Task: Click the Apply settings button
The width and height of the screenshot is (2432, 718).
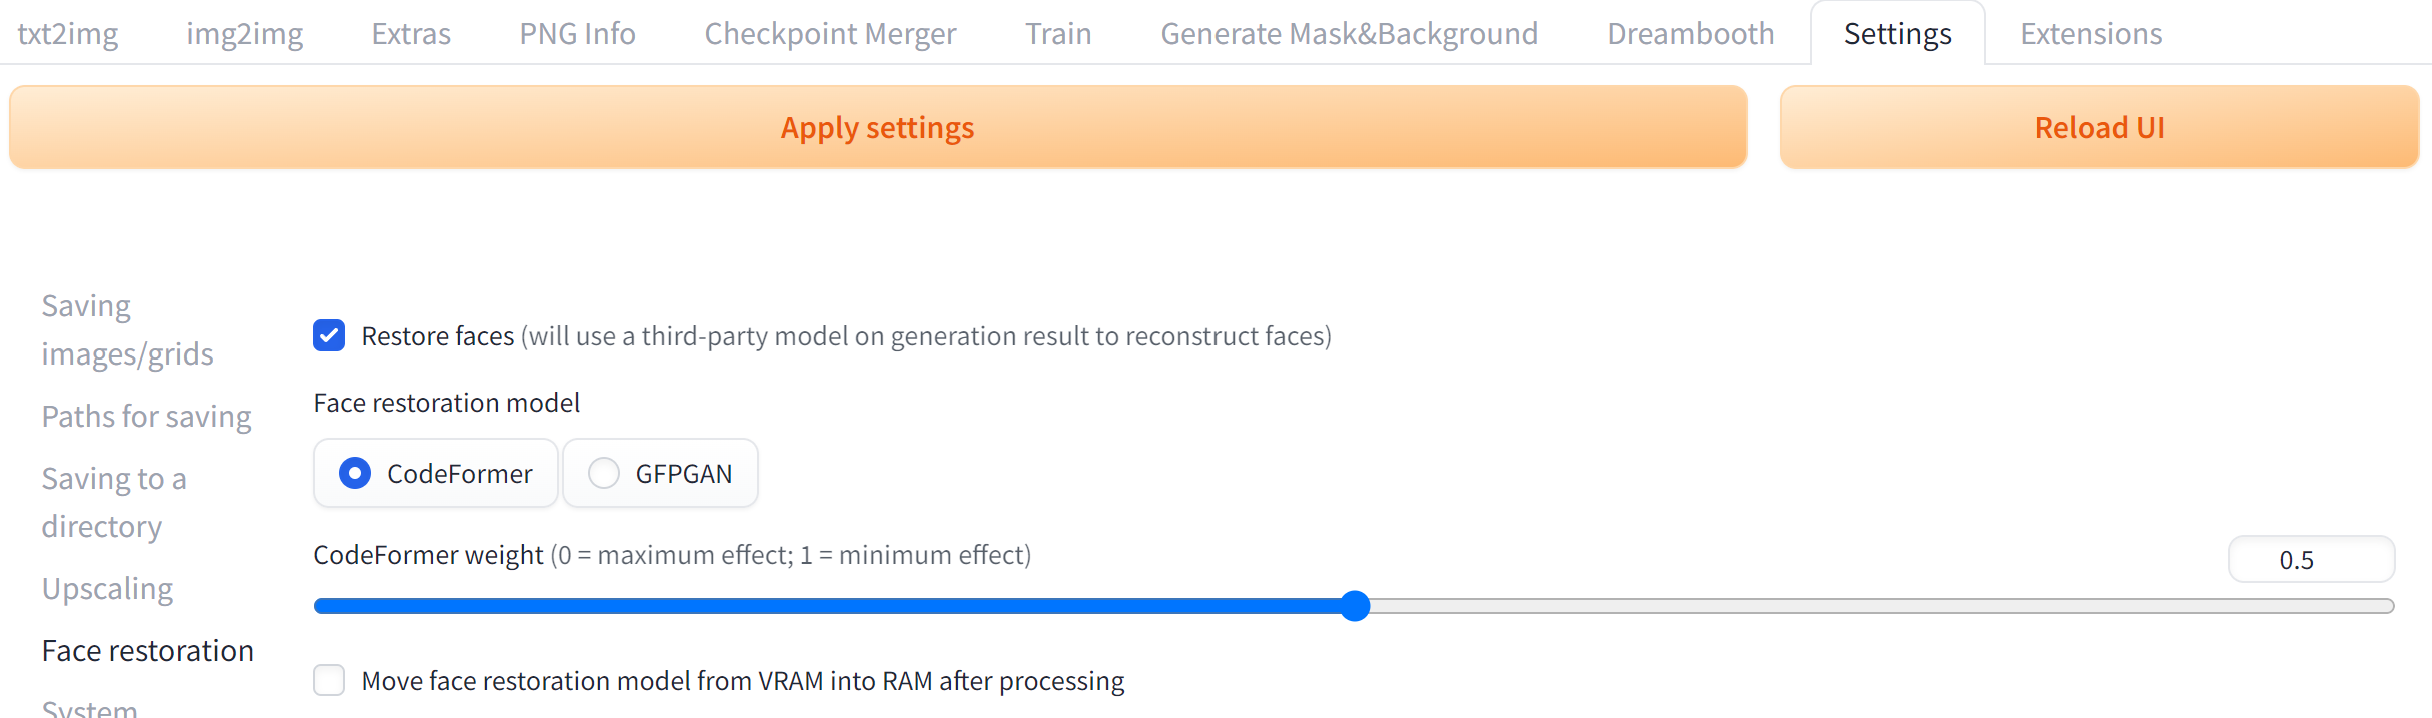Action: [877, 128]
